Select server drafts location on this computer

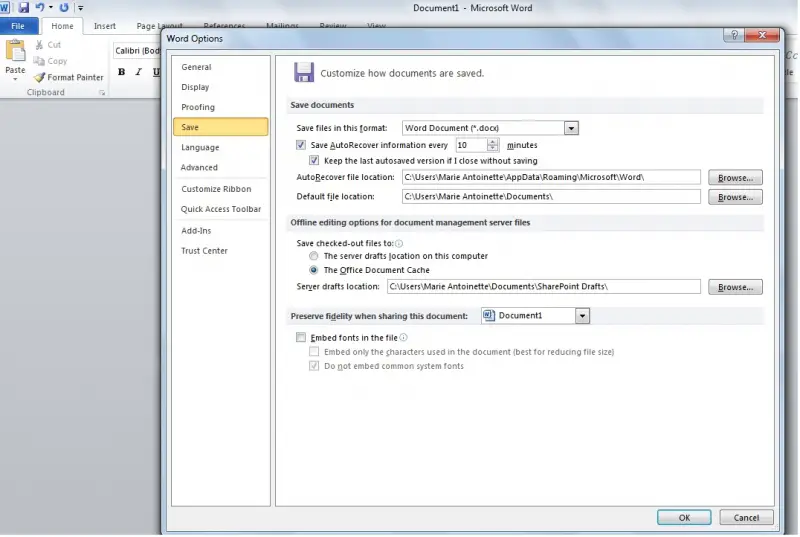[314, 256]
